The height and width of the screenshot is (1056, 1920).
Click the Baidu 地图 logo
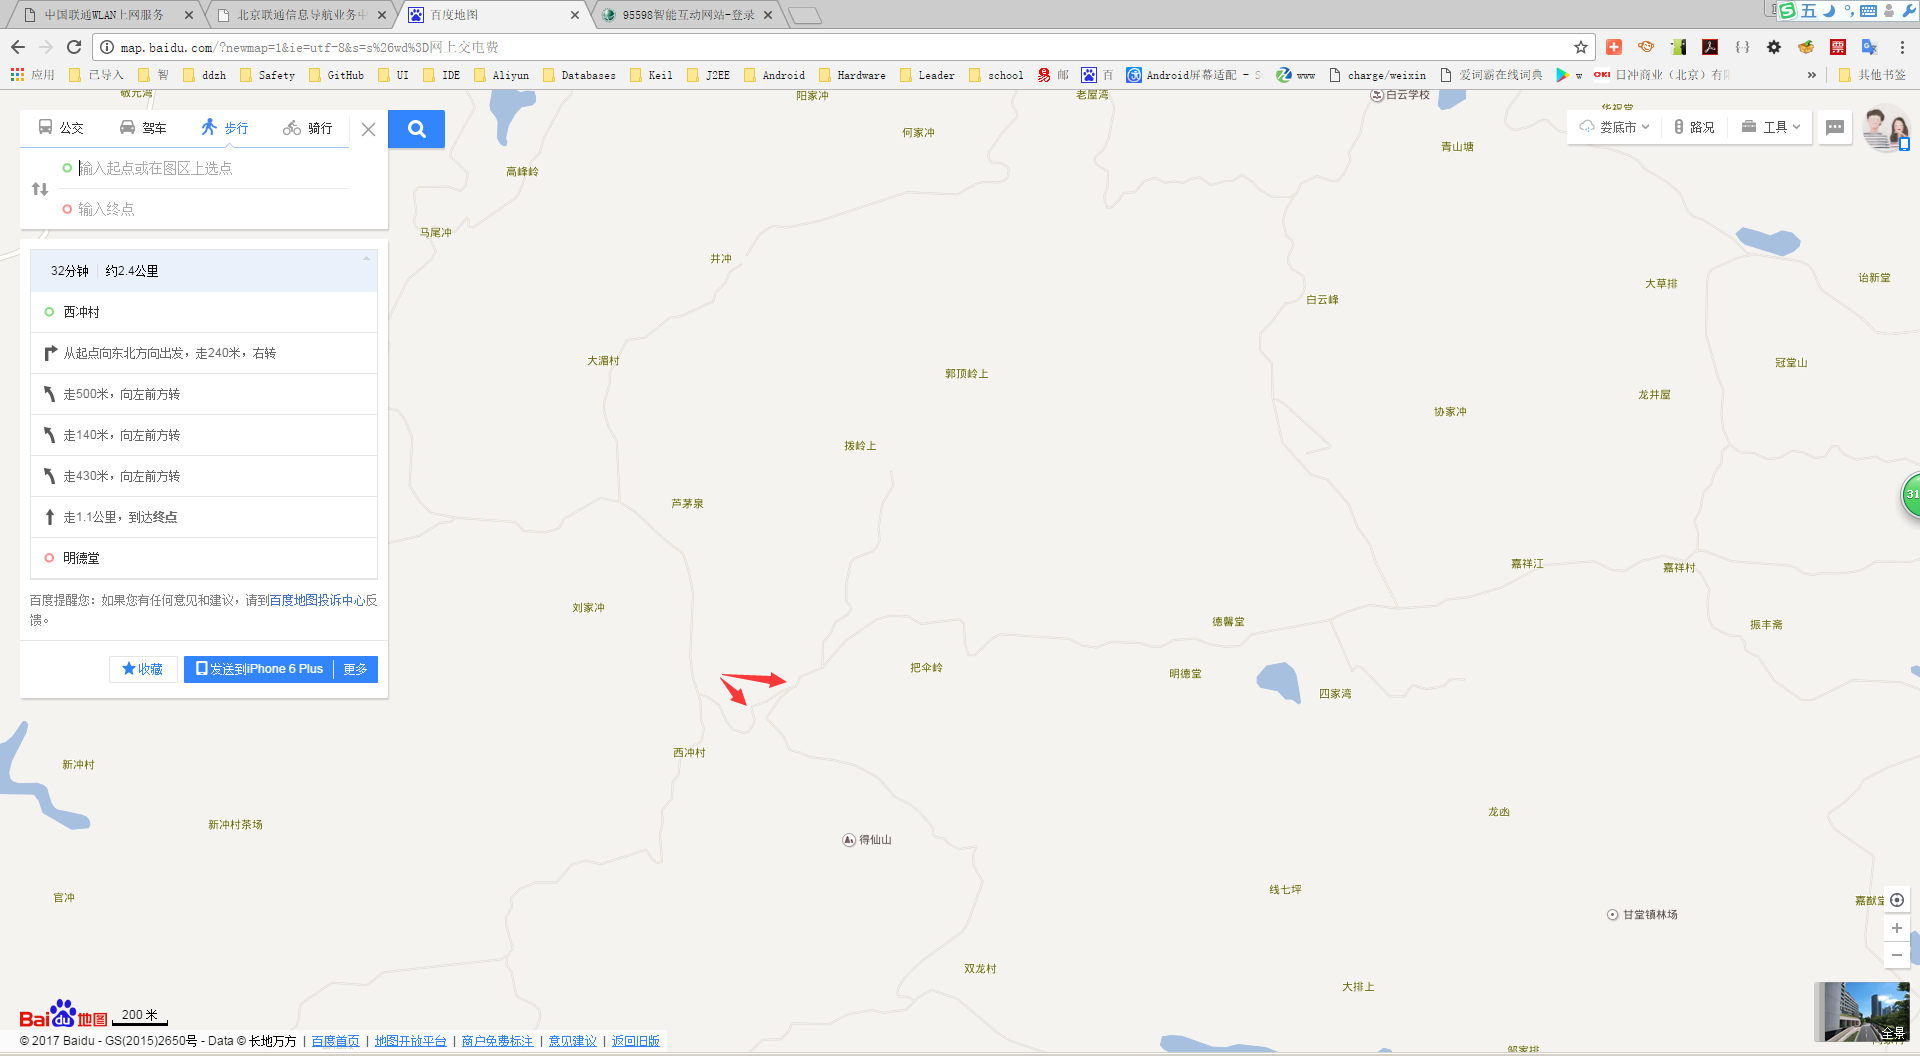pos(63,1014)
